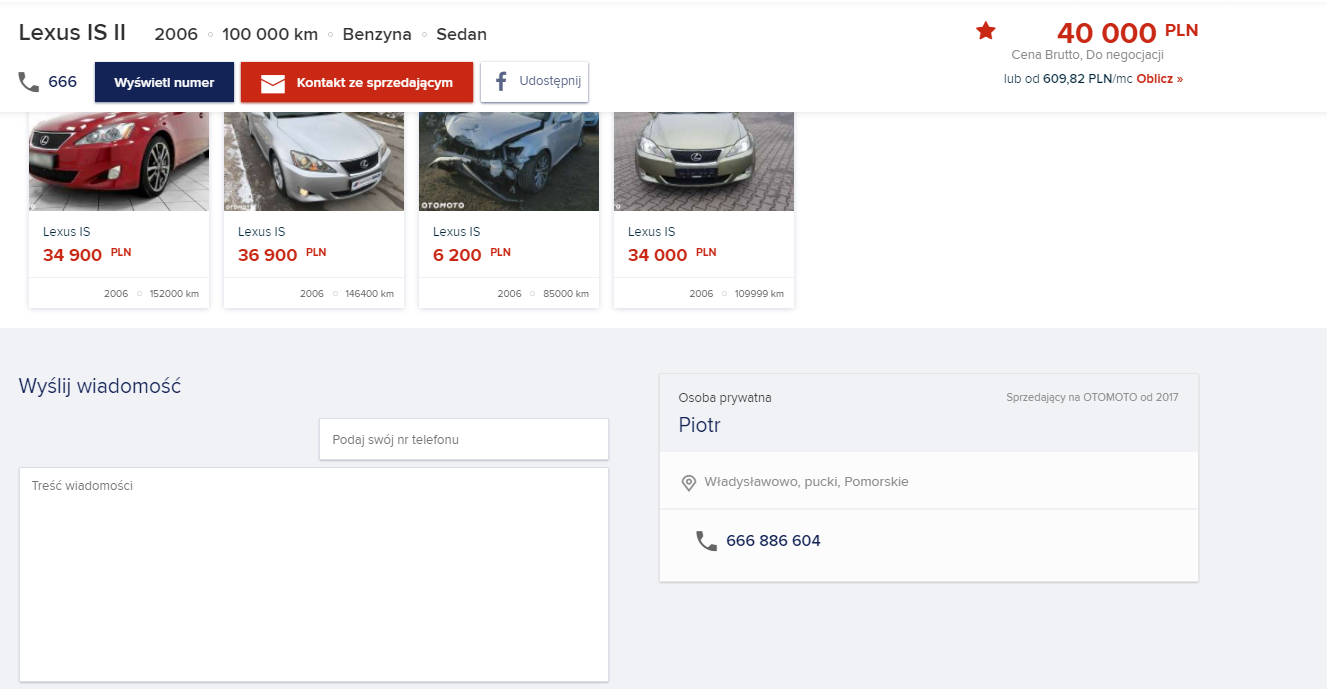Click the Sedan body type text
Image resolution: width=1327 pixels, height=689 pixels.
point(461,34)
